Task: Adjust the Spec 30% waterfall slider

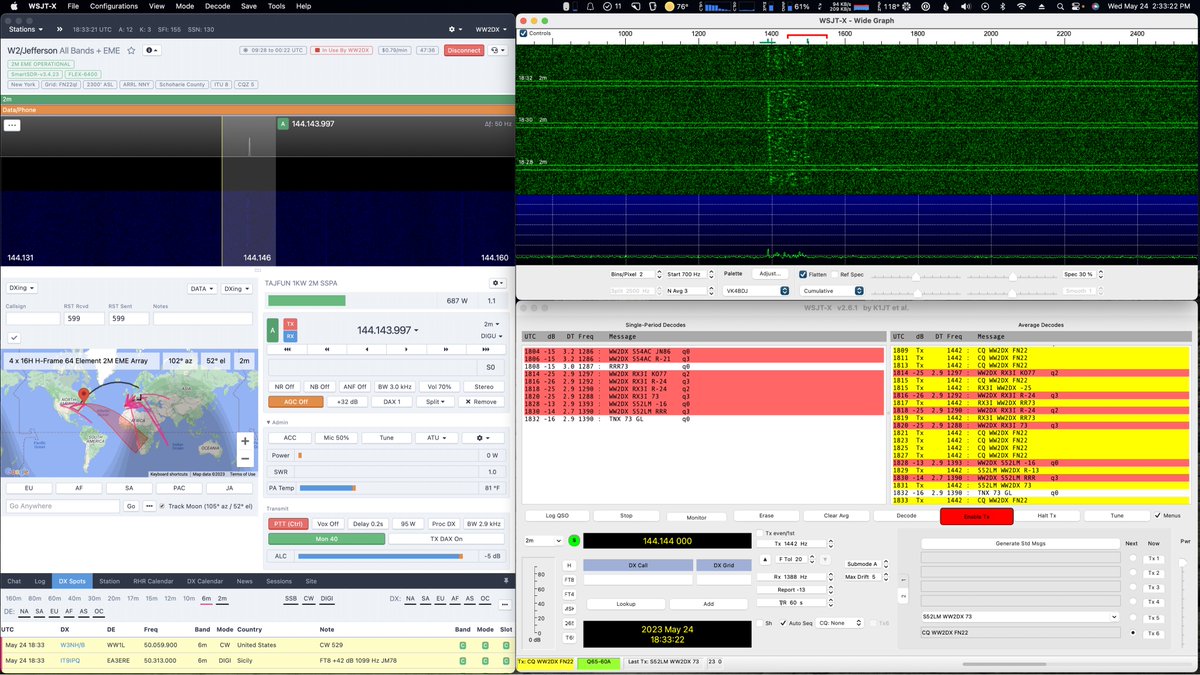Action: pyautogui.click(x=1013, y=276)
